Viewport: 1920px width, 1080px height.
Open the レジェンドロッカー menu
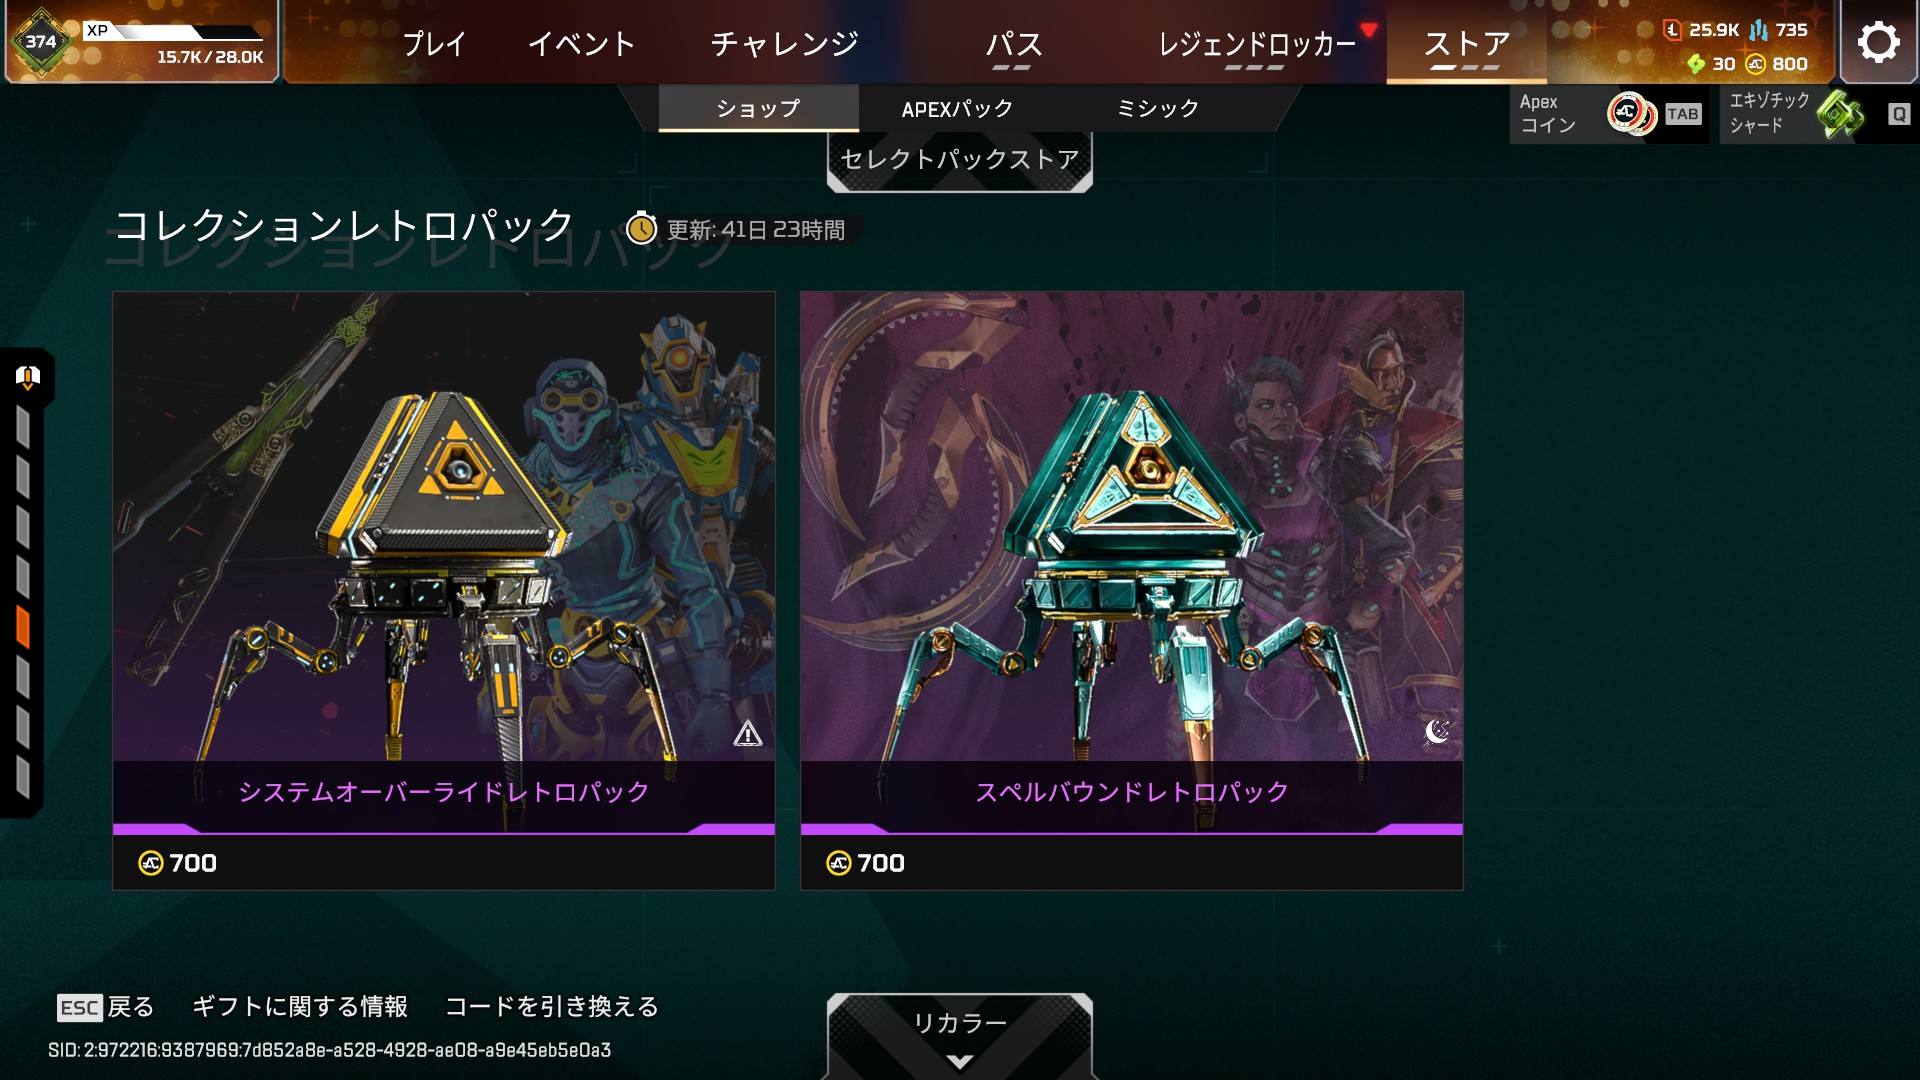click(1257, 44)
